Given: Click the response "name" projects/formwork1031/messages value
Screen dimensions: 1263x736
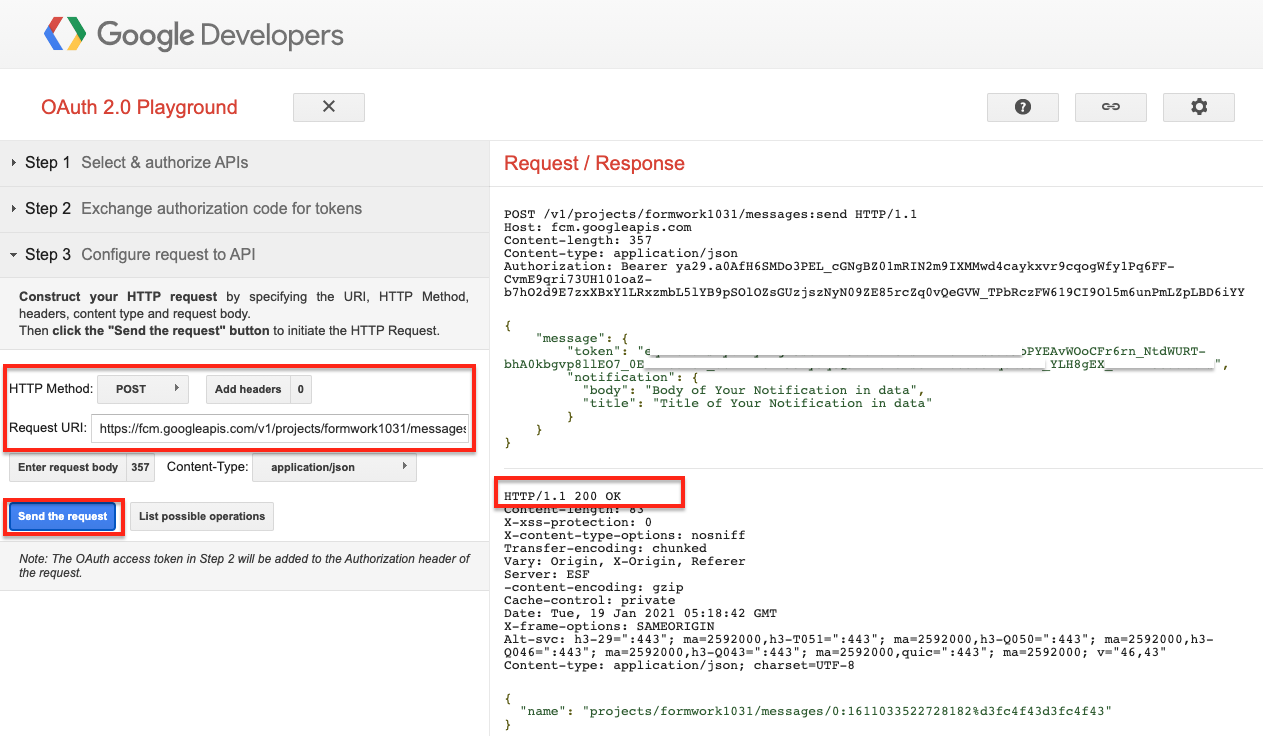Looking at the screenshot, I should (848, 711).
